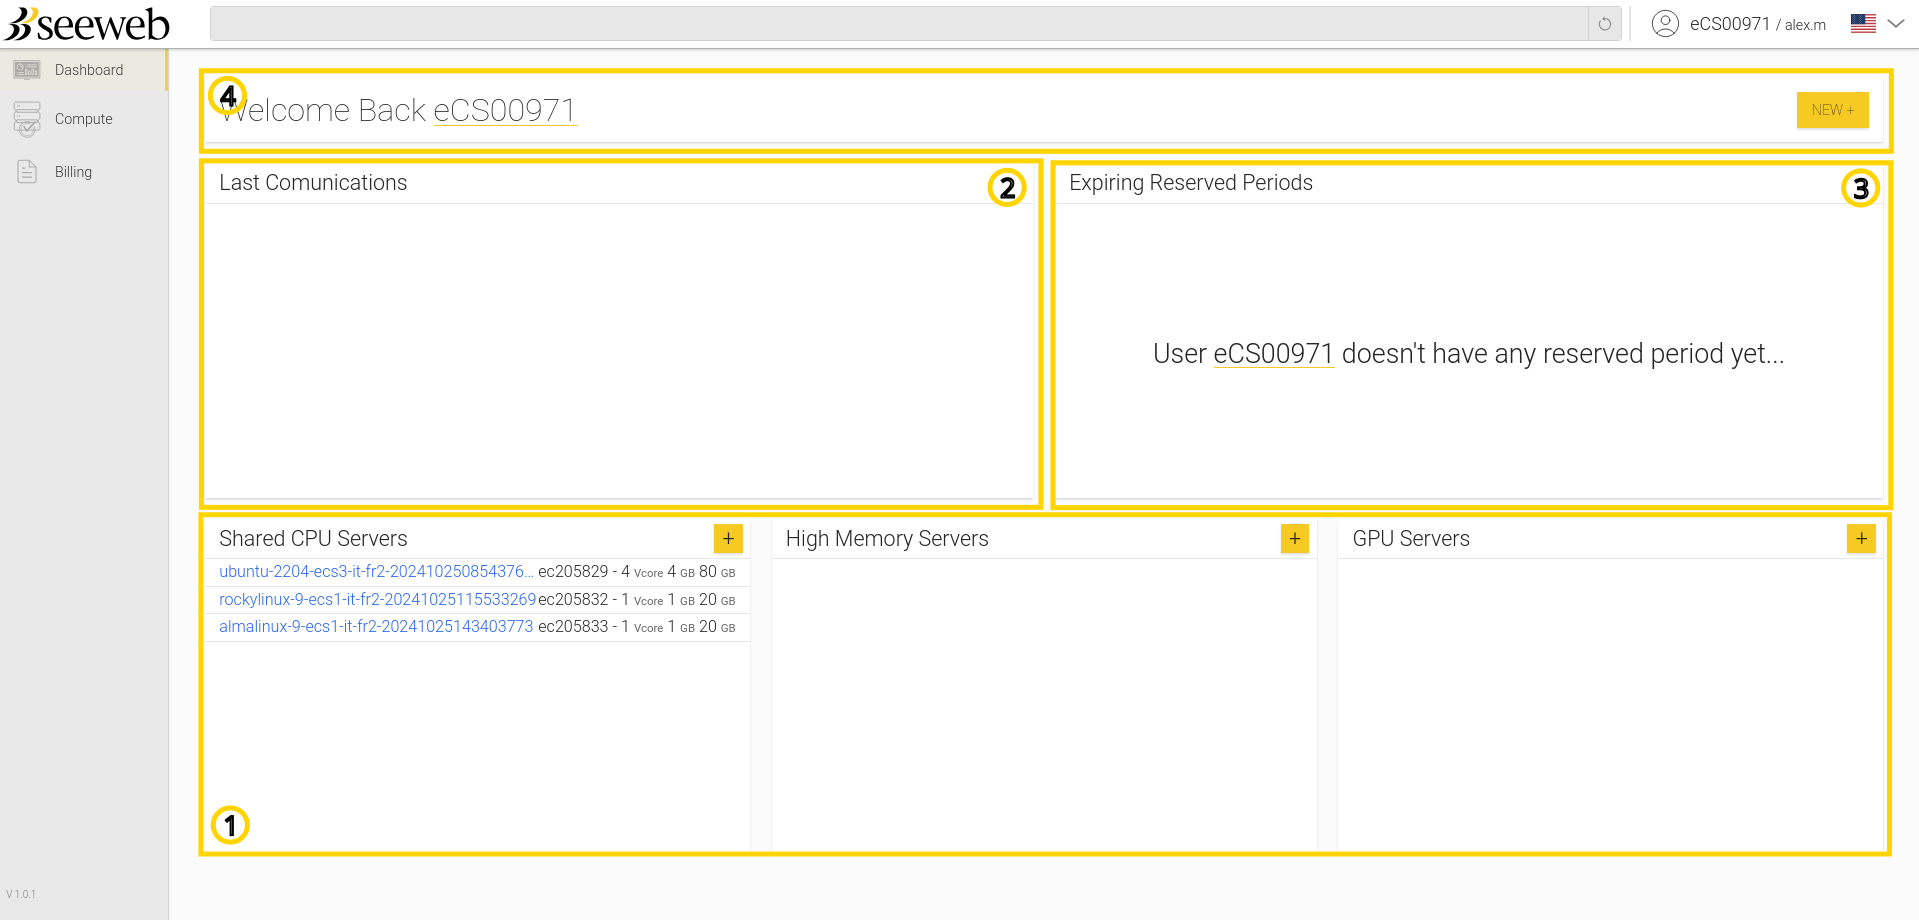Add a new High Memory Server
Screen dimensions: 1919x920
pos(1295,539)
